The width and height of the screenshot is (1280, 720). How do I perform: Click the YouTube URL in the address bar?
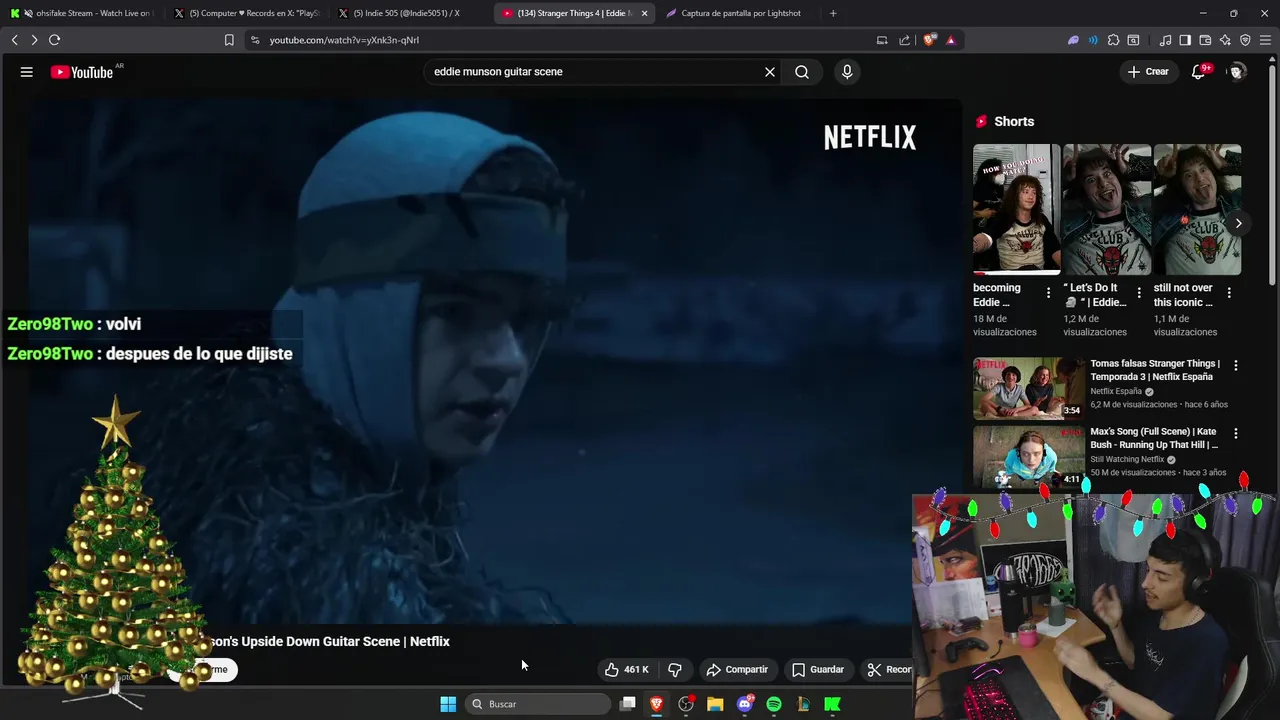[x=344, y=40]
